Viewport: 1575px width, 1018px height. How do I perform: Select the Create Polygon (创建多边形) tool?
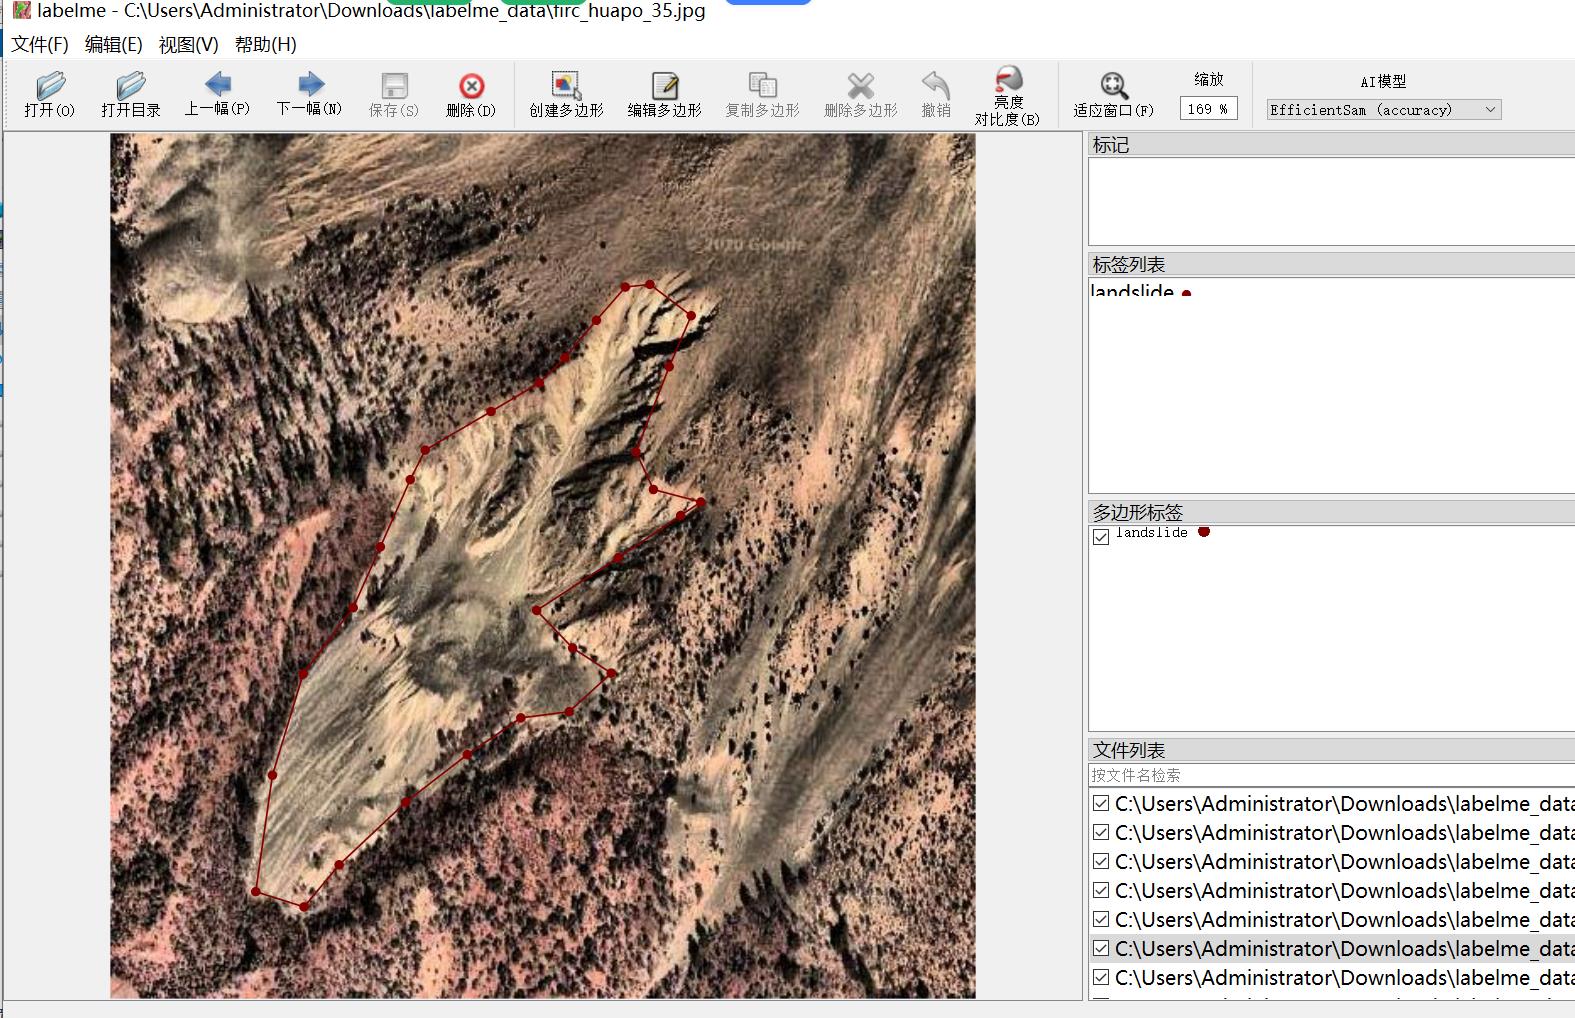click(x=566, y=94)
